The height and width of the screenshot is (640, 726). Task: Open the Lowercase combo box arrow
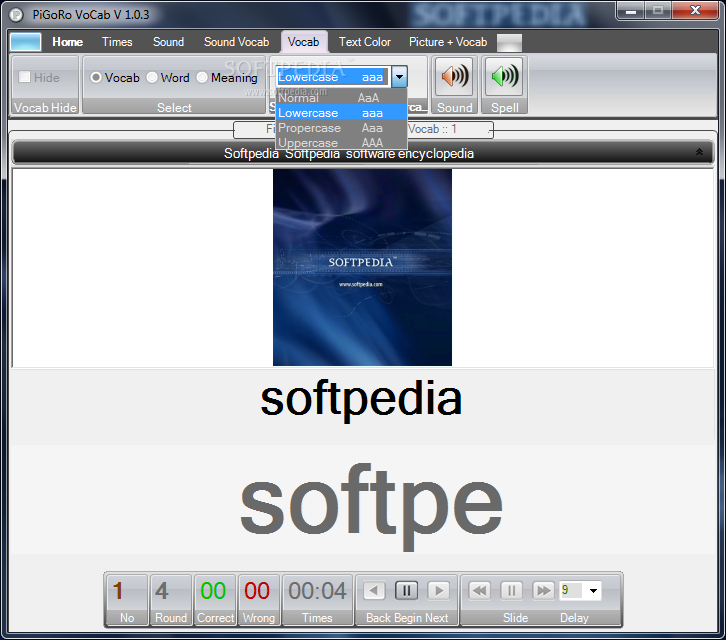[399, 77]
